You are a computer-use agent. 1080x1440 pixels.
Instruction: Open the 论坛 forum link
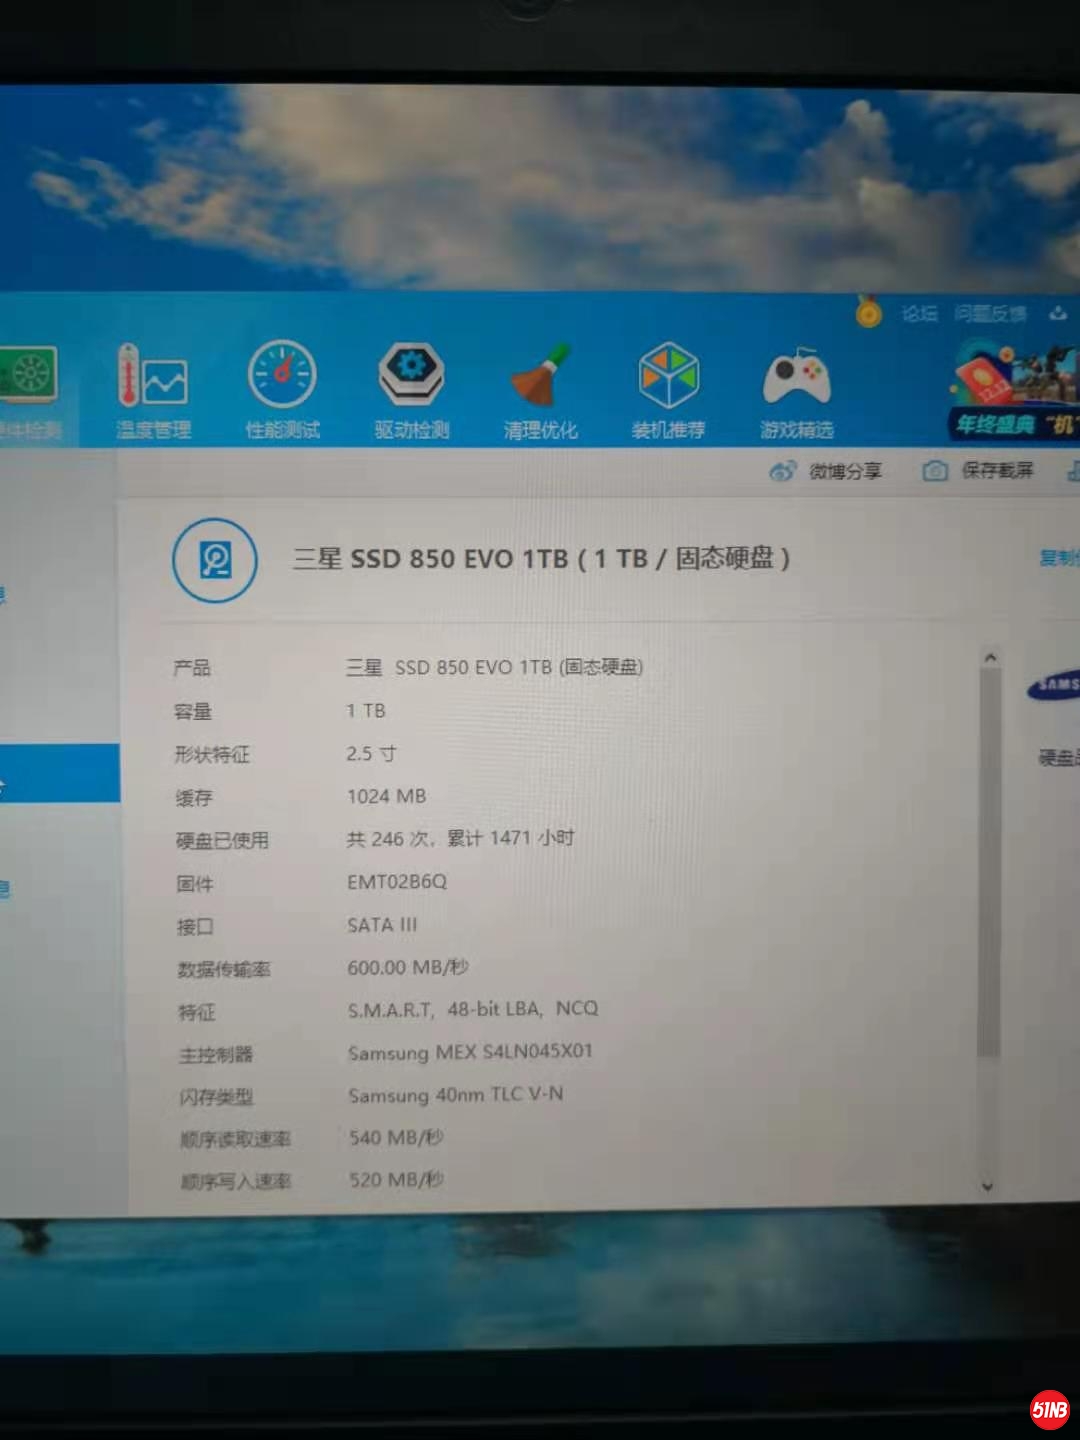pyautogui.click(x=919, y=314)
